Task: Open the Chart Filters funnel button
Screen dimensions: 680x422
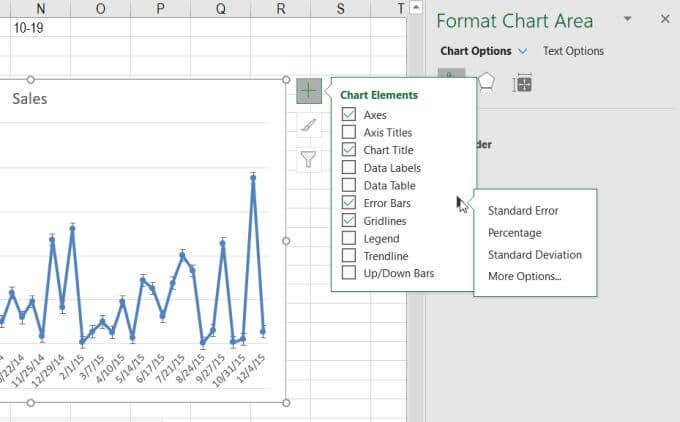Action: tap(309, 159)
